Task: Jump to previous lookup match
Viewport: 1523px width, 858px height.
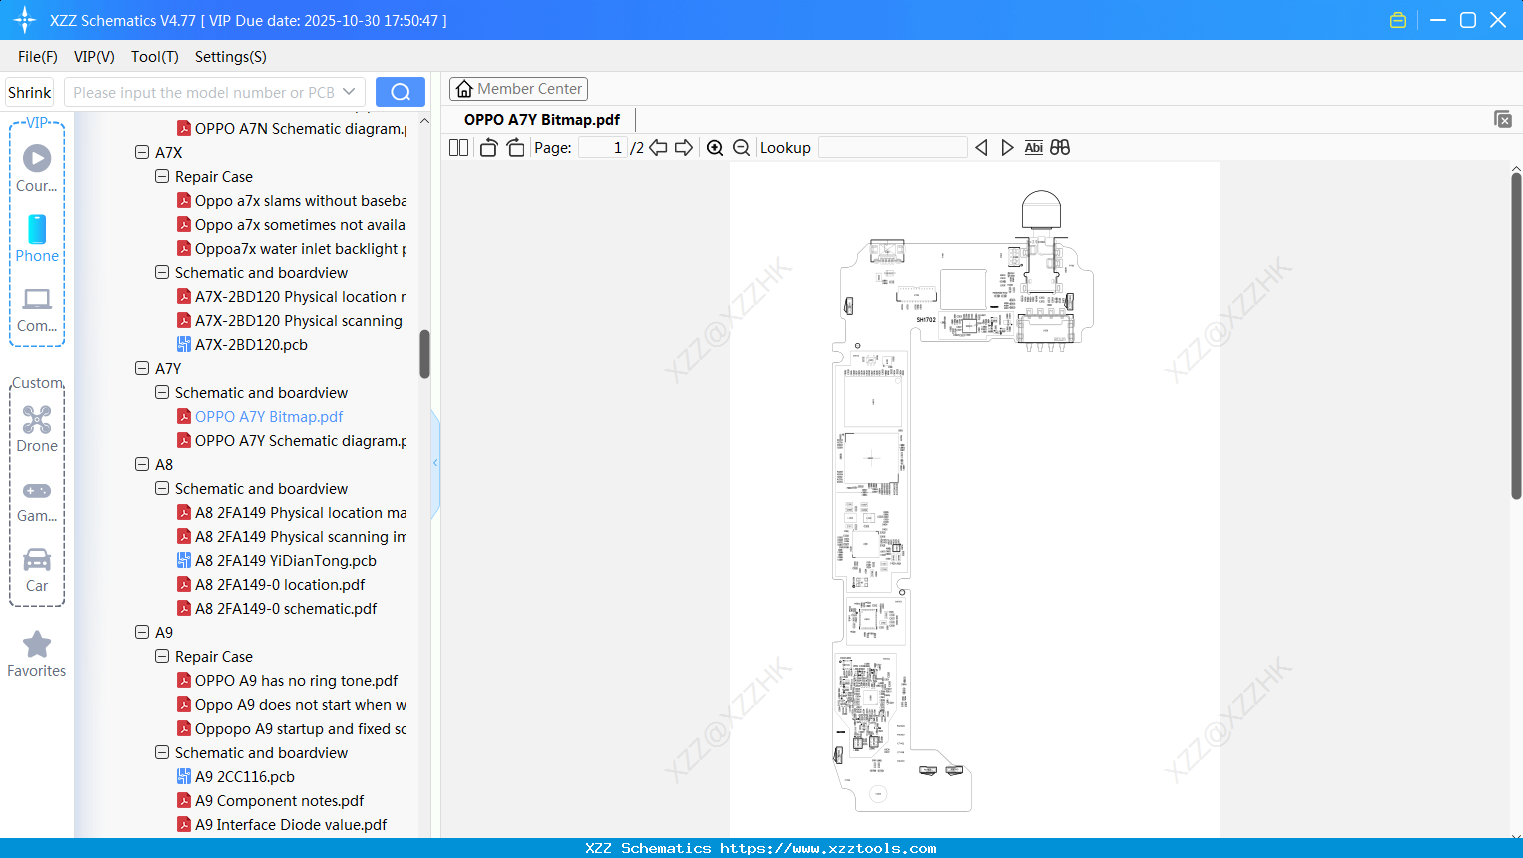Action: 981,148
